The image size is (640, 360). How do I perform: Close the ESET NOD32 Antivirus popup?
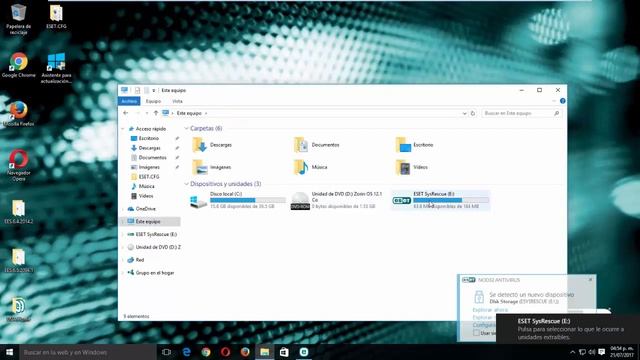tap(590, 280)
